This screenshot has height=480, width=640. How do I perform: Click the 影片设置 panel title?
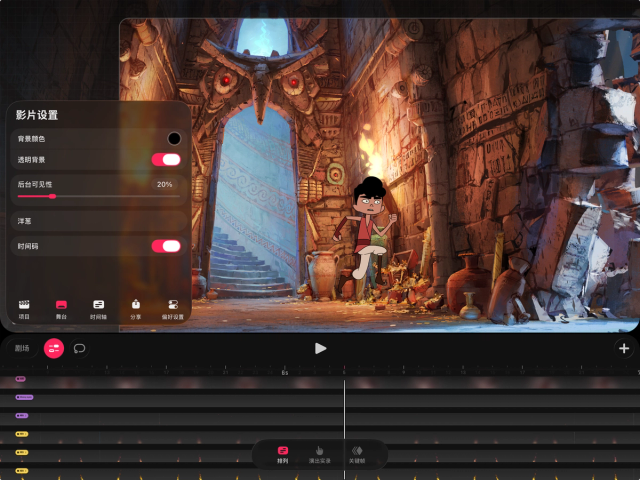click(37, 115)
